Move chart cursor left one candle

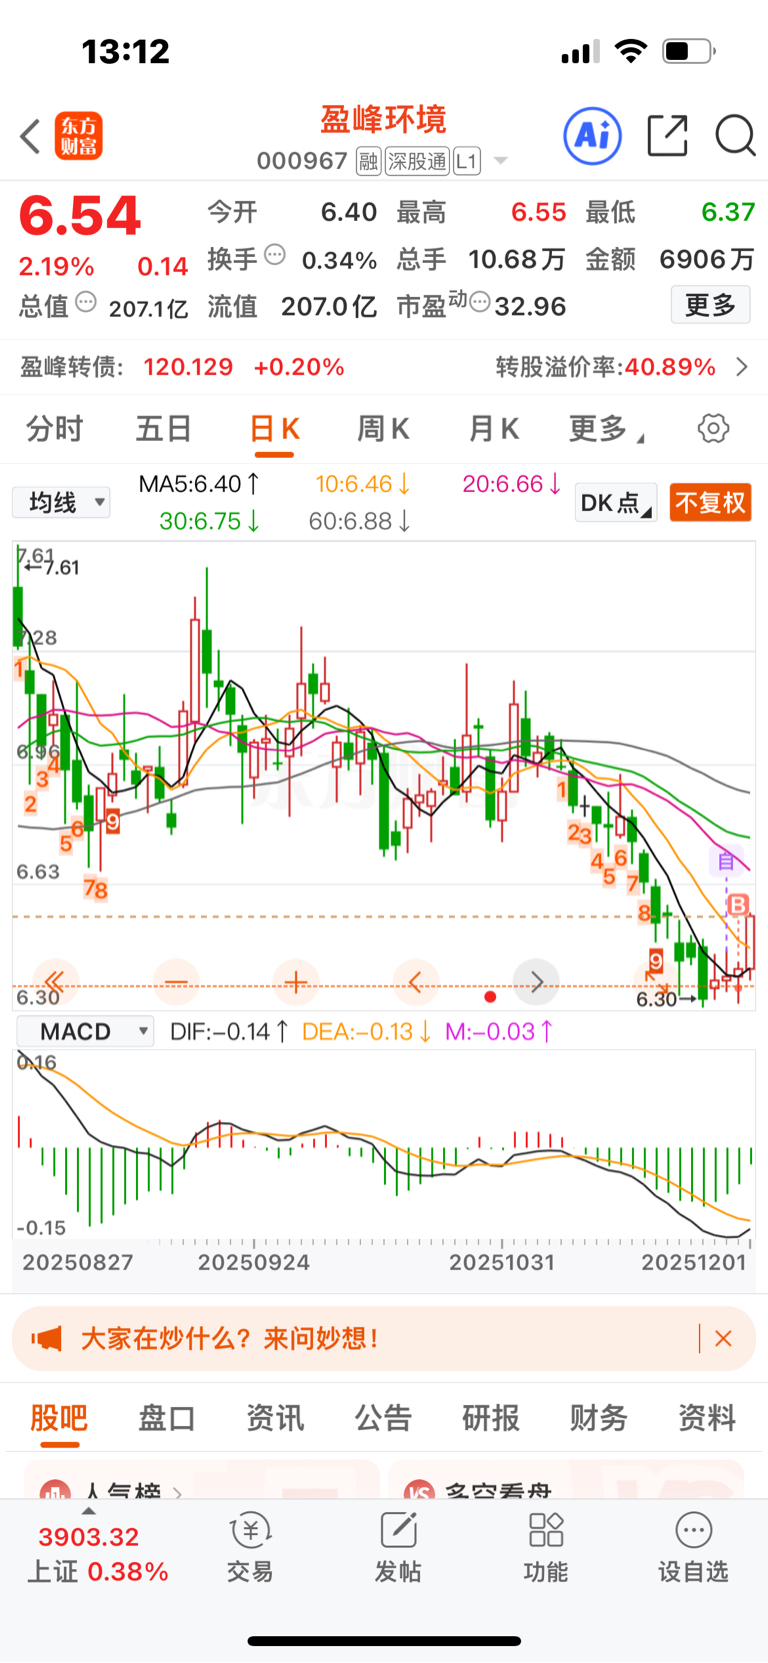pyautogui.click(x=416, y=982)
